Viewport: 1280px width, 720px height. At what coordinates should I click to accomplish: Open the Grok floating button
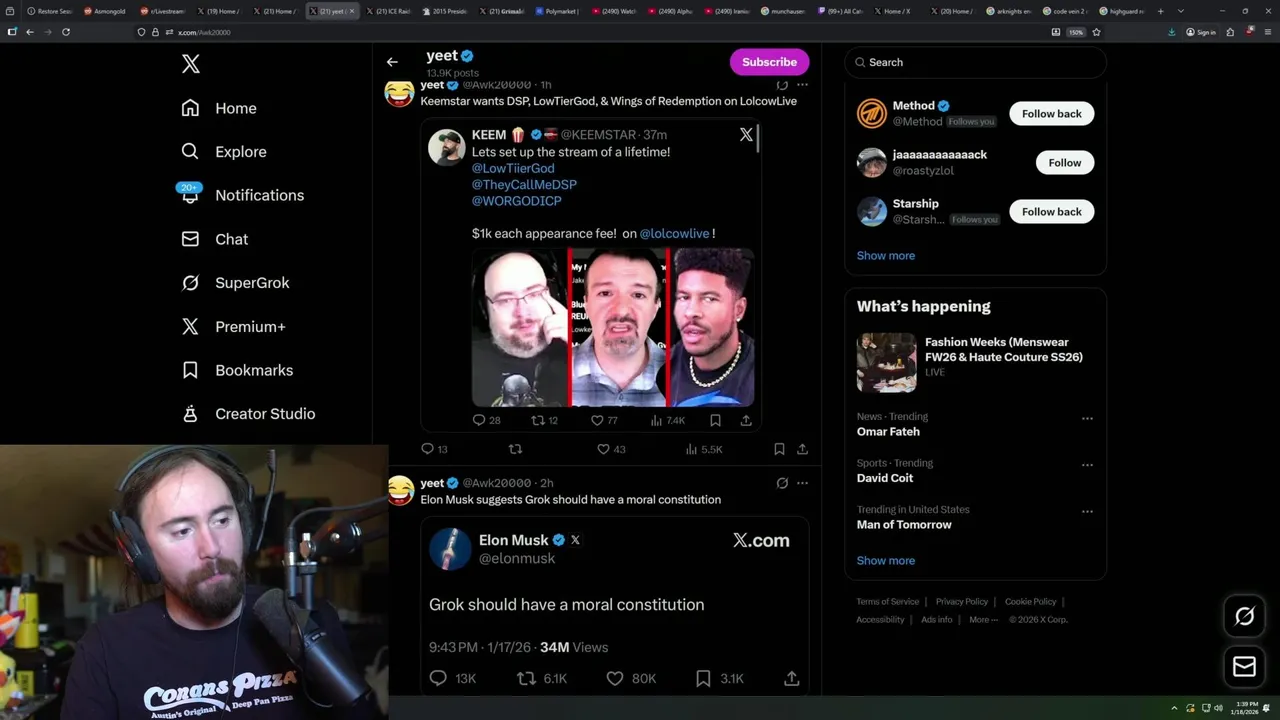click(x=1244, y=616)
